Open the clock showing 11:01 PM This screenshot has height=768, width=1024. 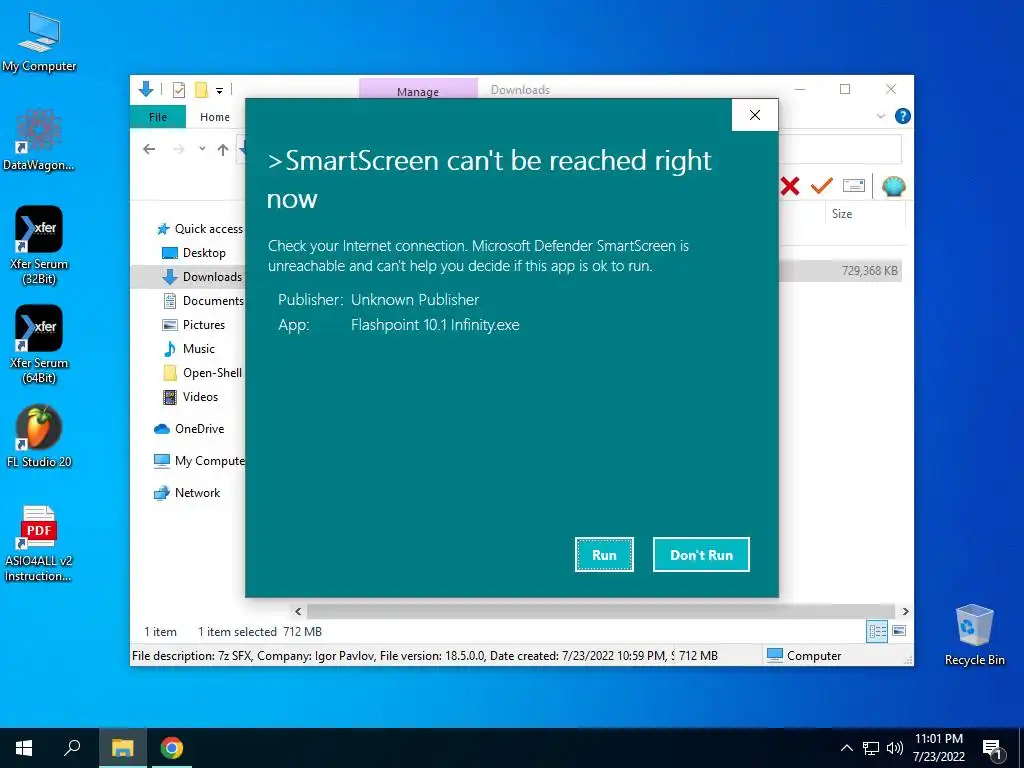938,748
